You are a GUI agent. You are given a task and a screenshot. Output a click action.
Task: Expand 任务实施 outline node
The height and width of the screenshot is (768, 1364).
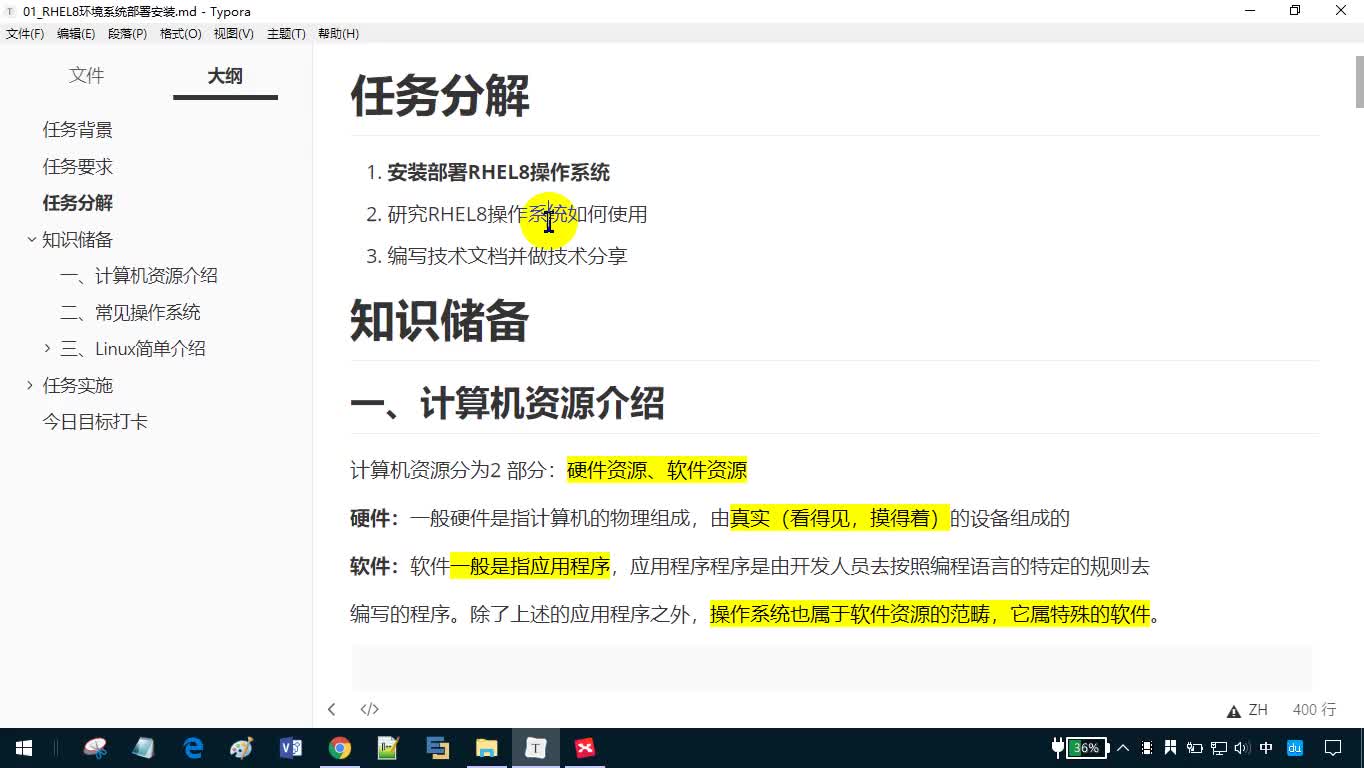[x=30, y=386]
